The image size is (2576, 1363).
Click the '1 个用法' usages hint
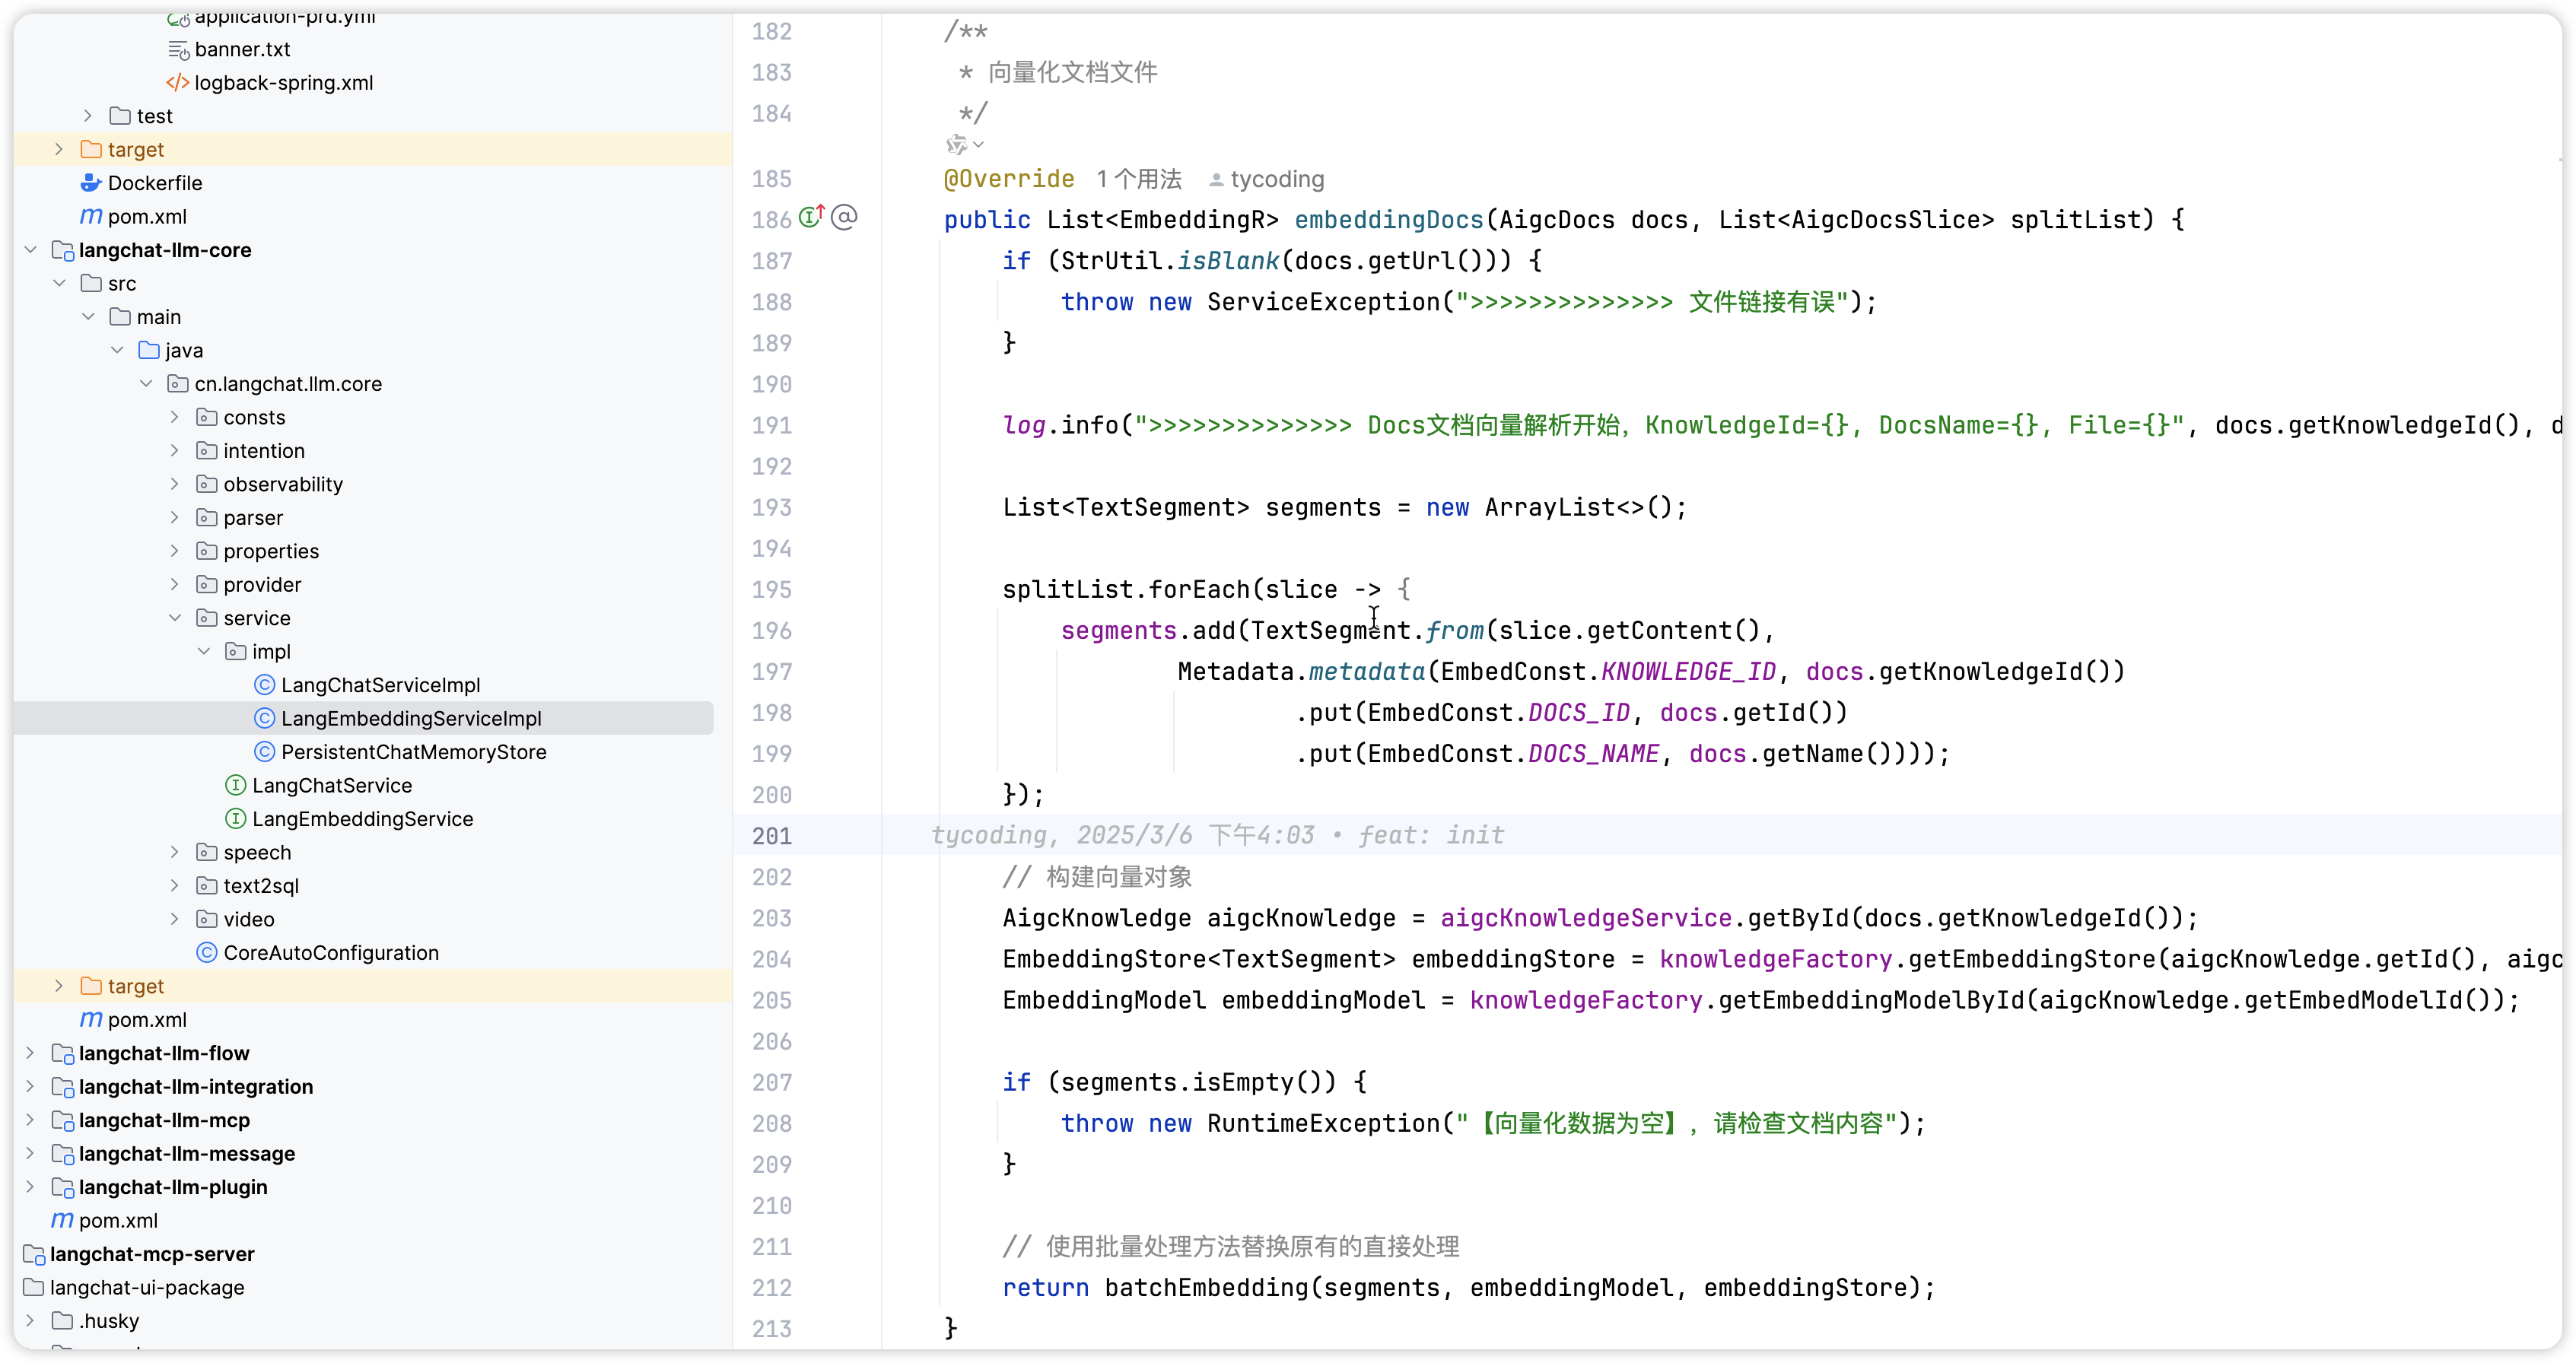1139,179
